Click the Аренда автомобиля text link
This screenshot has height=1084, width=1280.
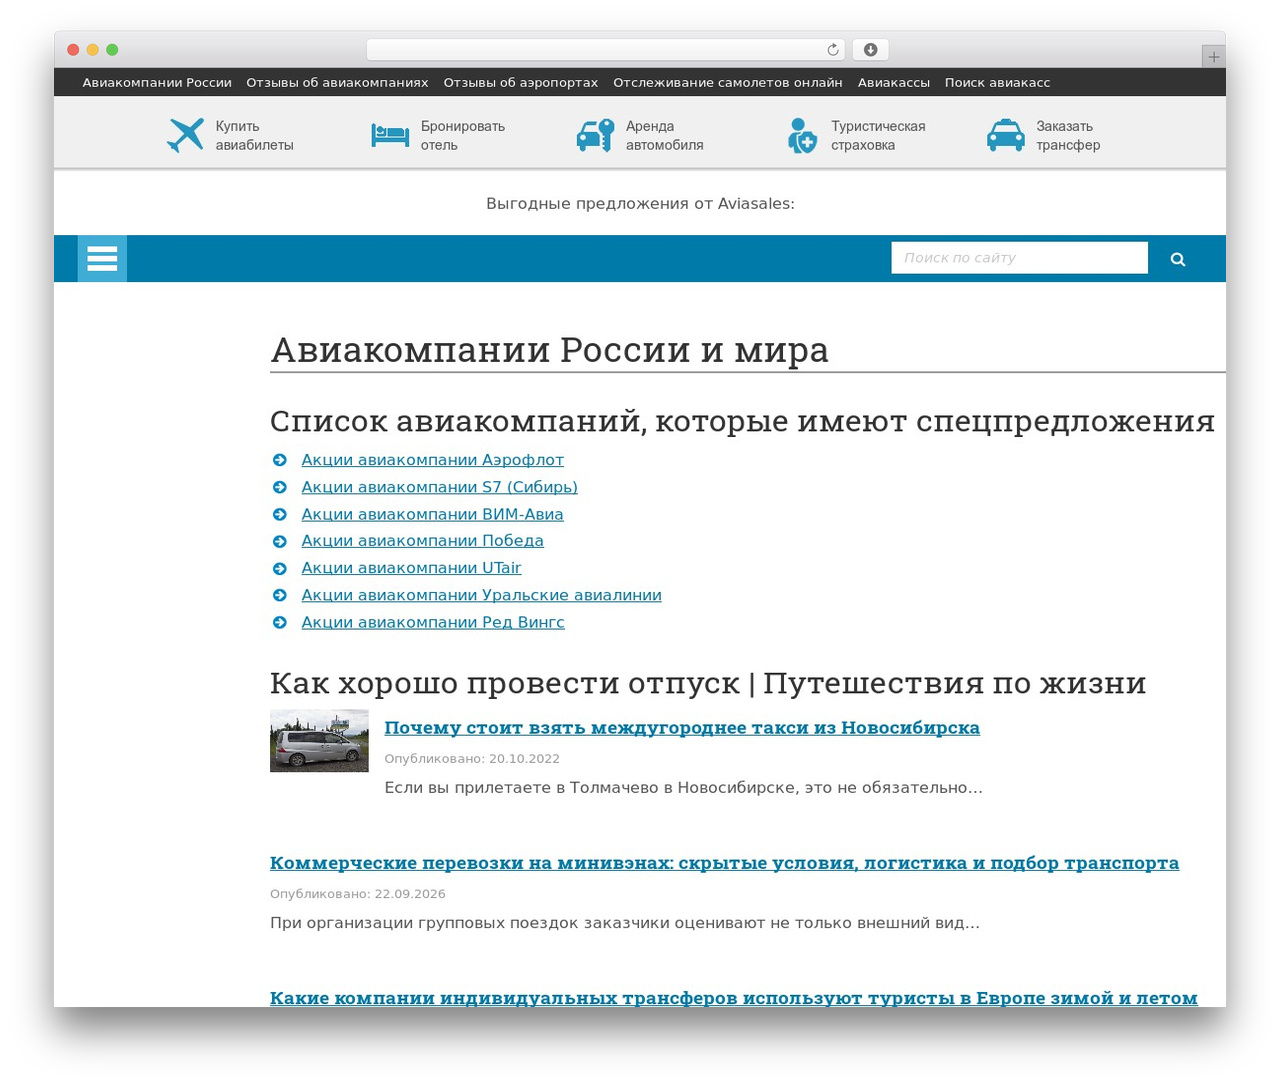(665, 136)
